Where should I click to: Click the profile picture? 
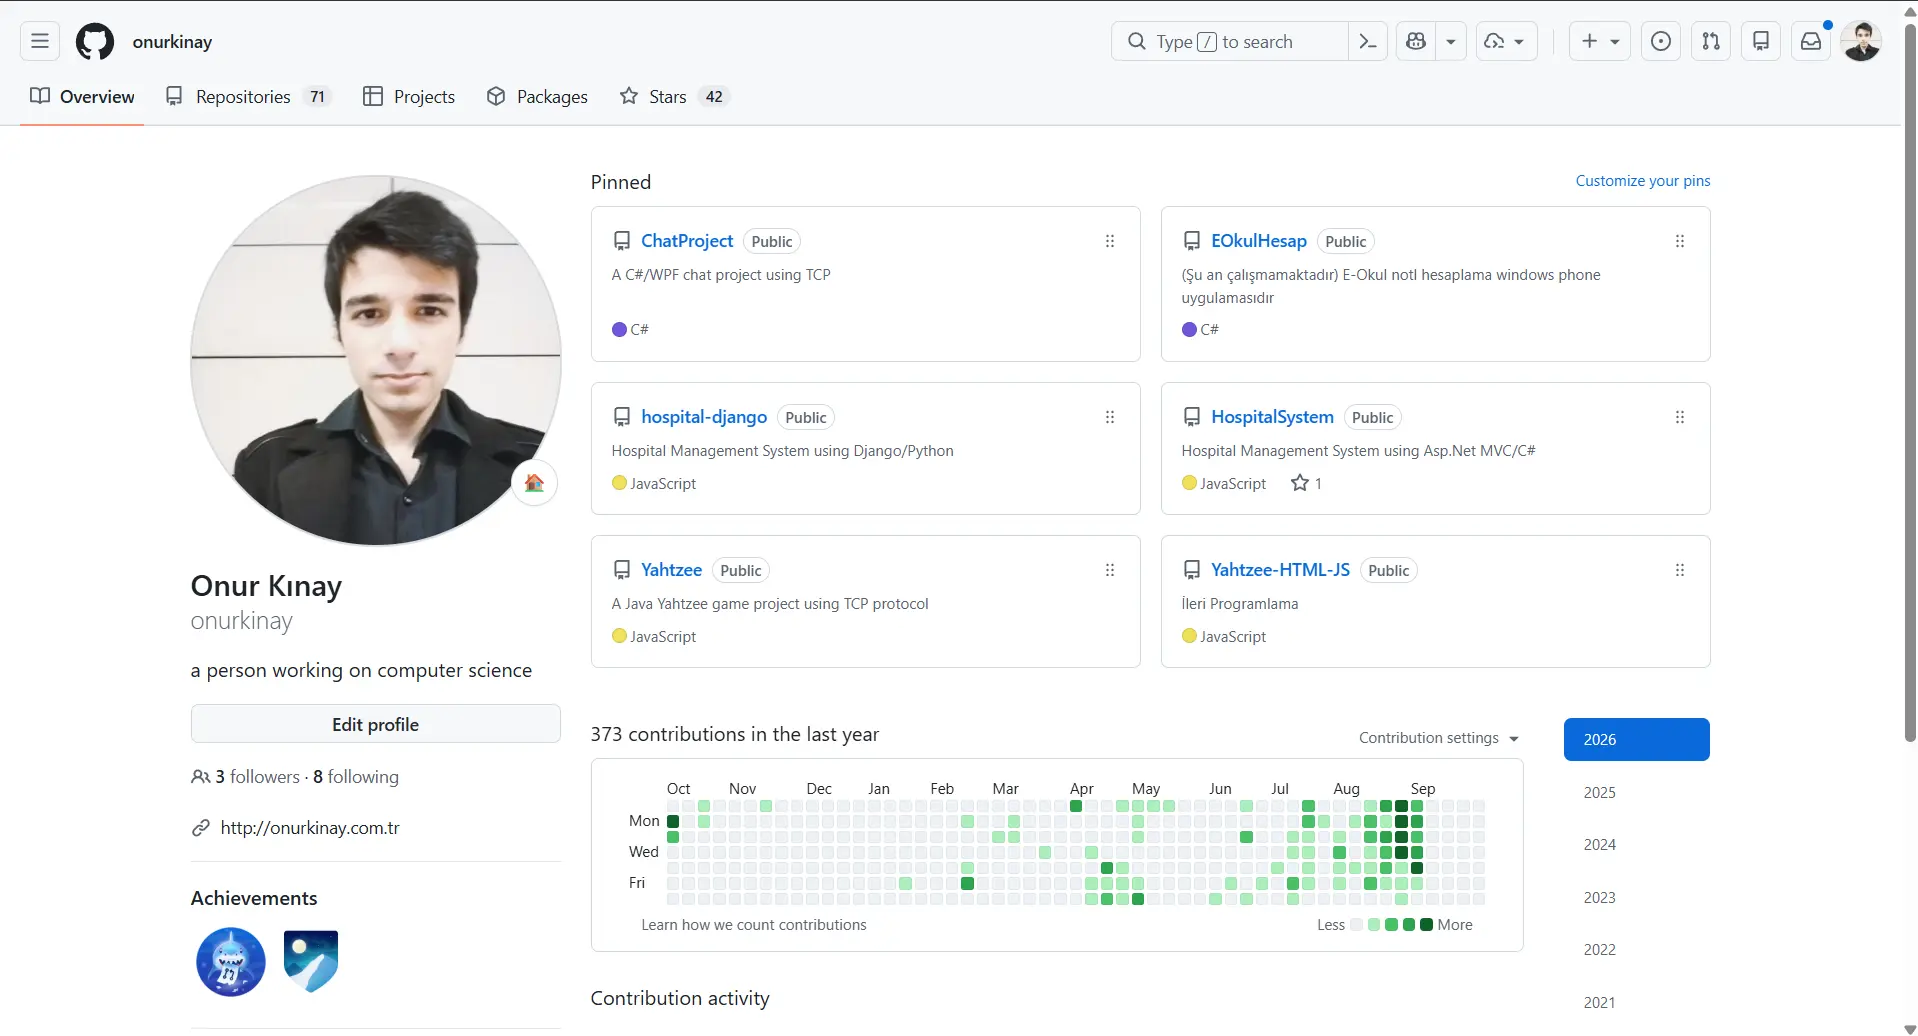click(x=376, y=361)
